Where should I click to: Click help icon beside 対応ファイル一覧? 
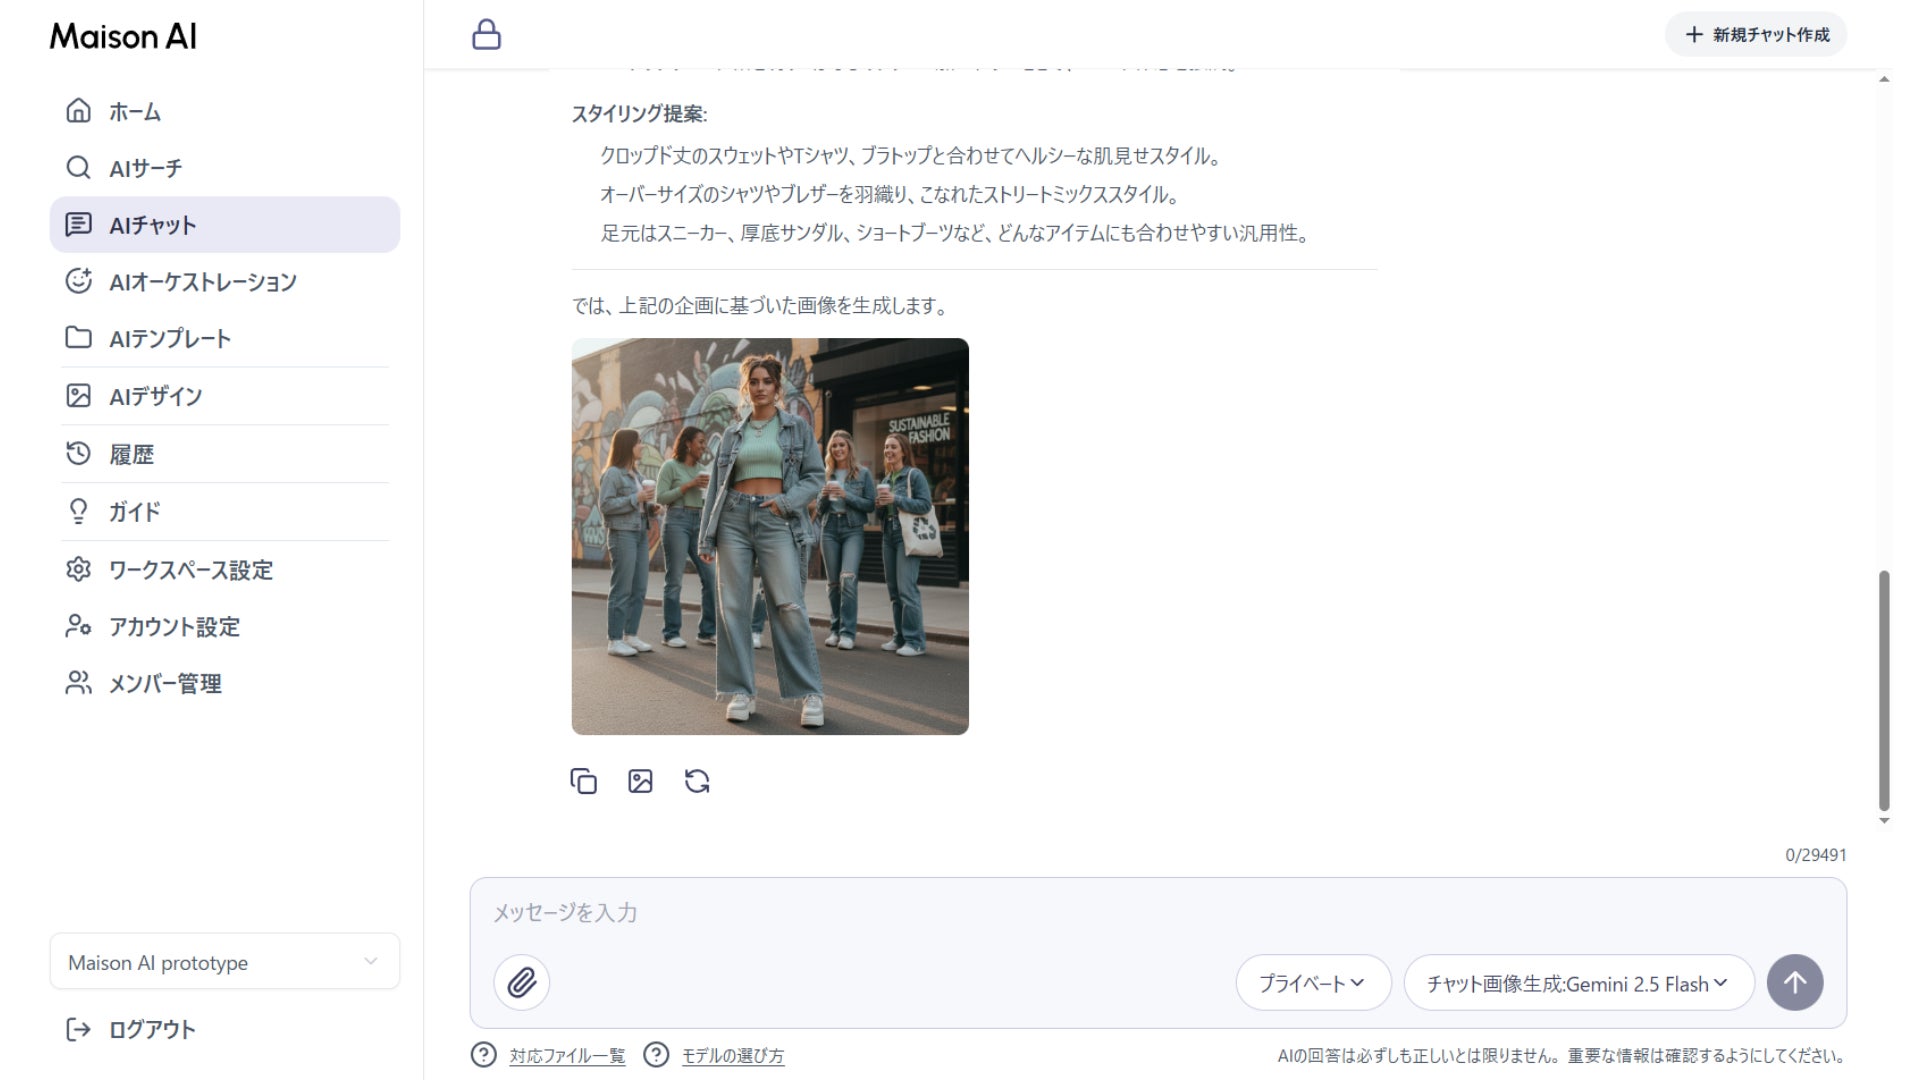click(x=484, y=1055)
